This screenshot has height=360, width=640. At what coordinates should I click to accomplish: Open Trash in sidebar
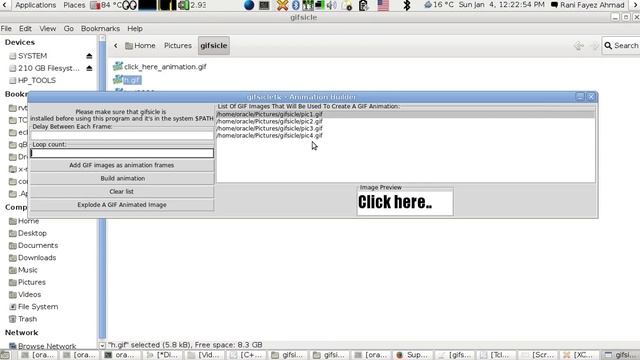coord(23,319)
